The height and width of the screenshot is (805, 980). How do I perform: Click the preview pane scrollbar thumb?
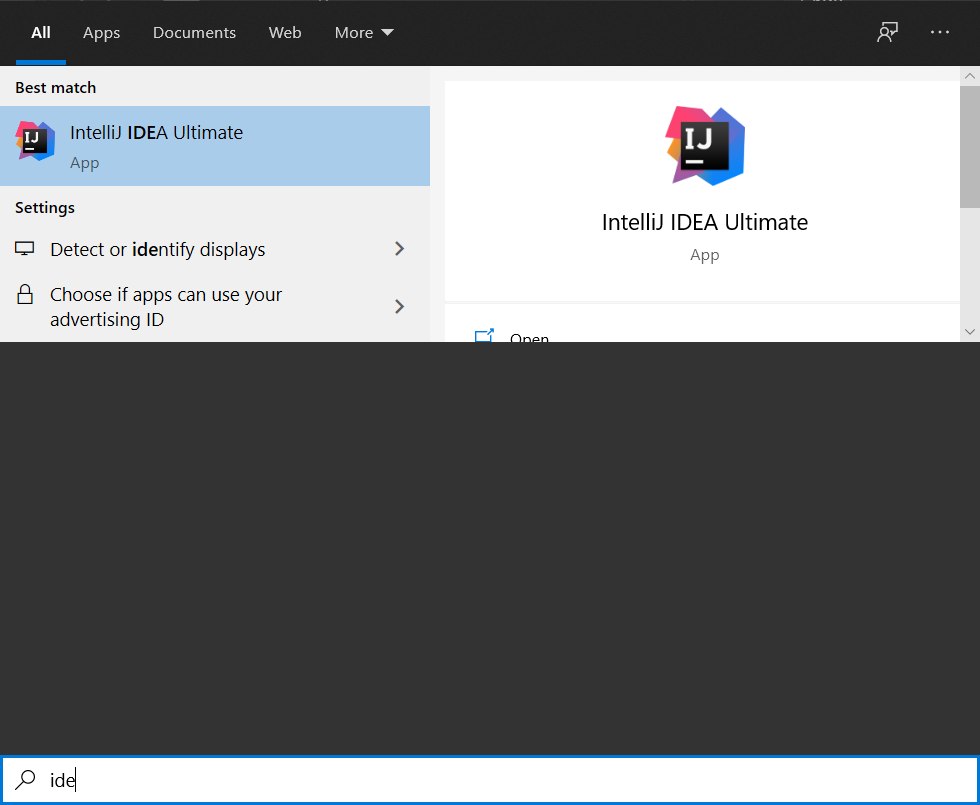970,147
